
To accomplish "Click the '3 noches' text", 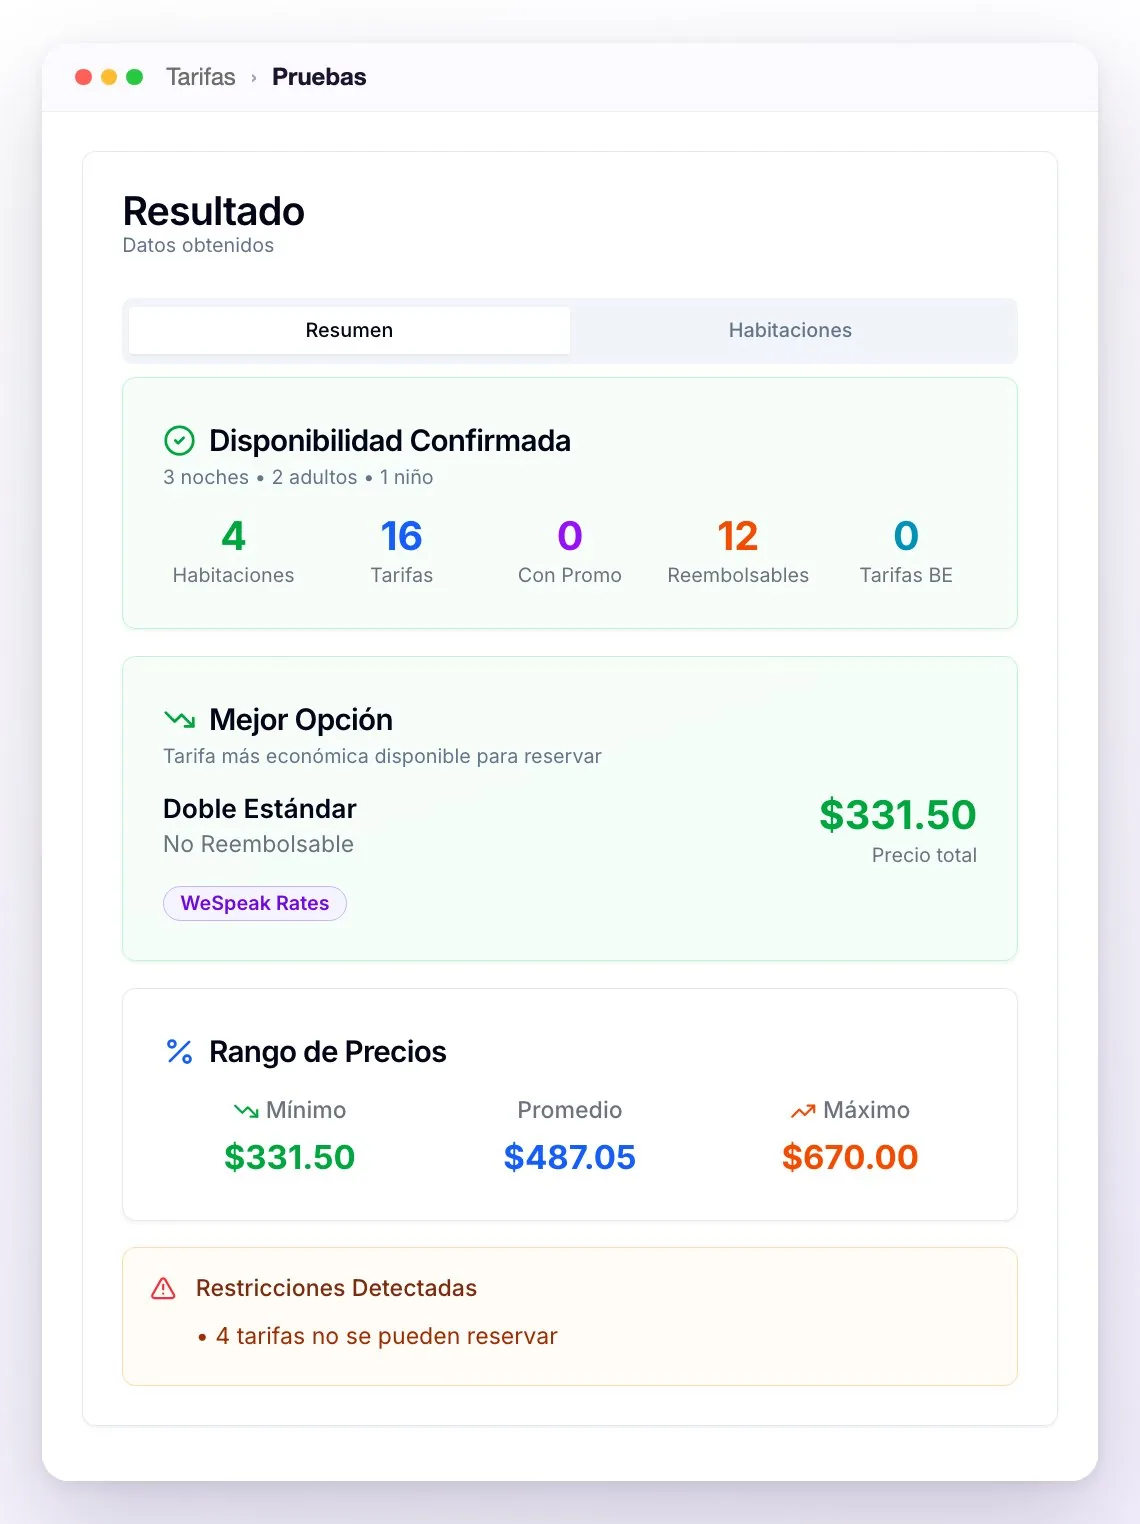I will point(206,477).
